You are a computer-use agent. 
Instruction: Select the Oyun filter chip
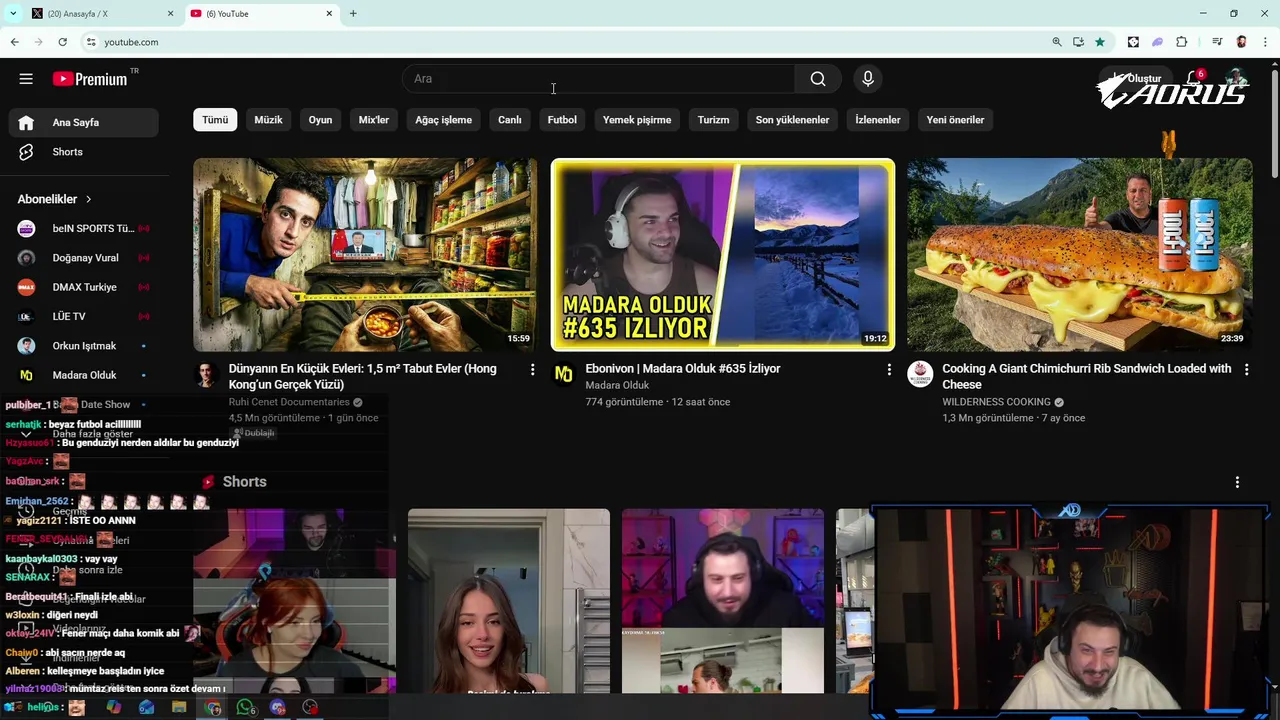320,120
